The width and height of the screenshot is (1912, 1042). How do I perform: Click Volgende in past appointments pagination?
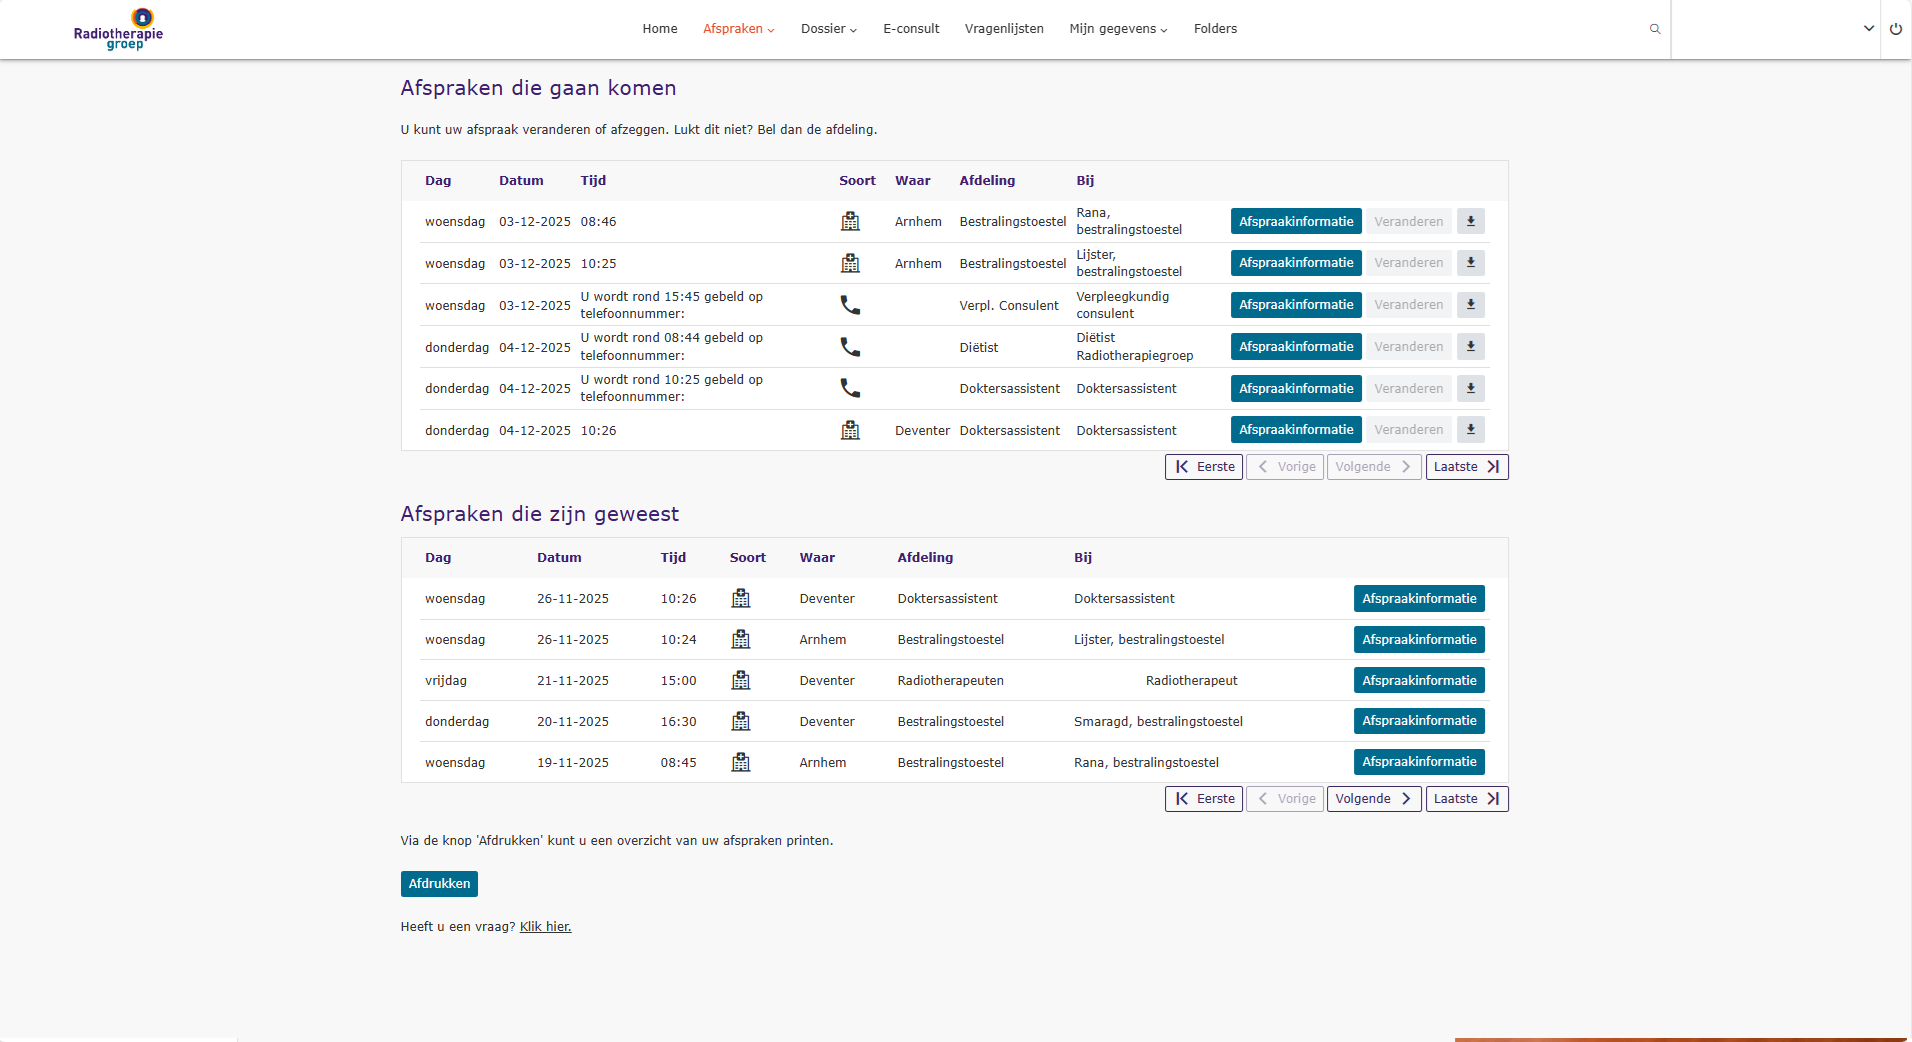pos(1374,799)
